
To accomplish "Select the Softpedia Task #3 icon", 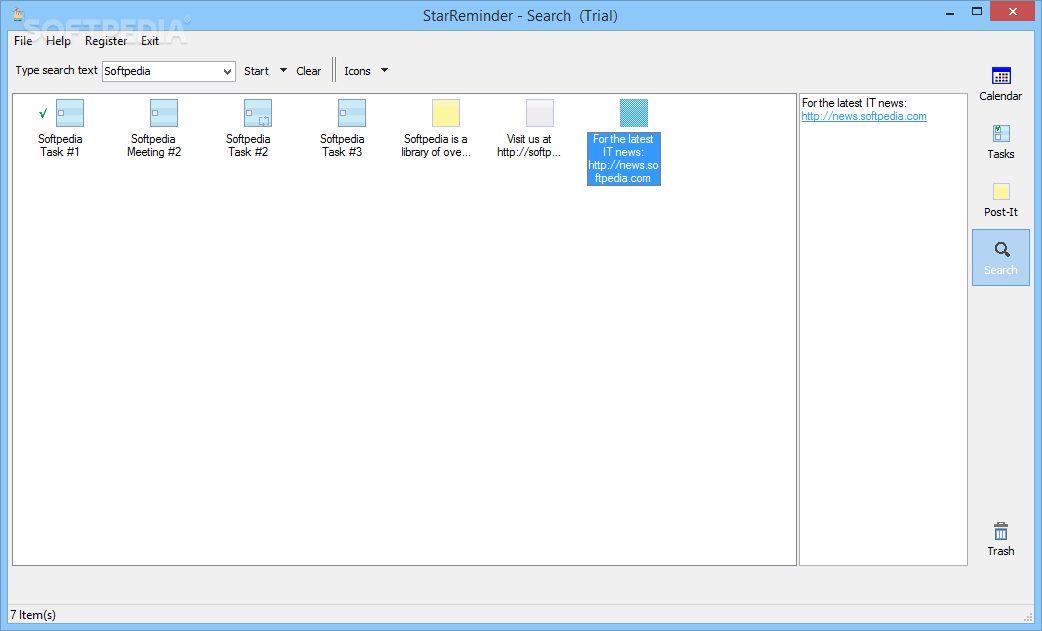I will 352,113.
